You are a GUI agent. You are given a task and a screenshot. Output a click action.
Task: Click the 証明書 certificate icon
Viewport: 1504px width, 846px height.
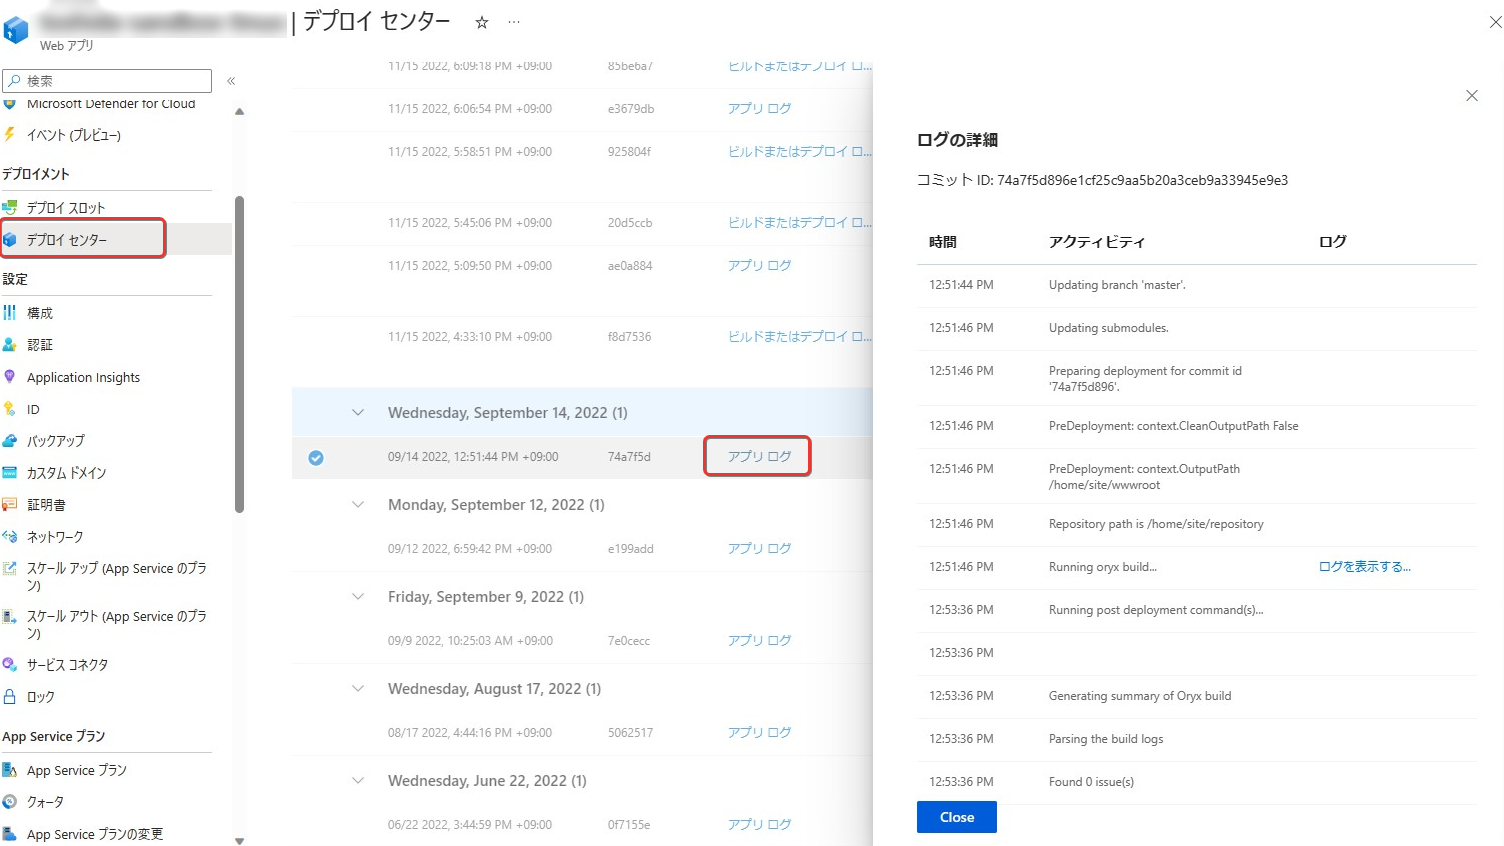pos(10,505)
